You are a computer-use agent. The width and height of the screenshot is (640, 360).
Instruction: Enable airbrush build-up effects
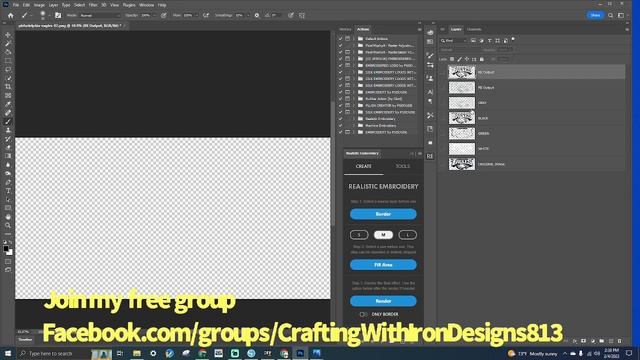click(206, 16)
